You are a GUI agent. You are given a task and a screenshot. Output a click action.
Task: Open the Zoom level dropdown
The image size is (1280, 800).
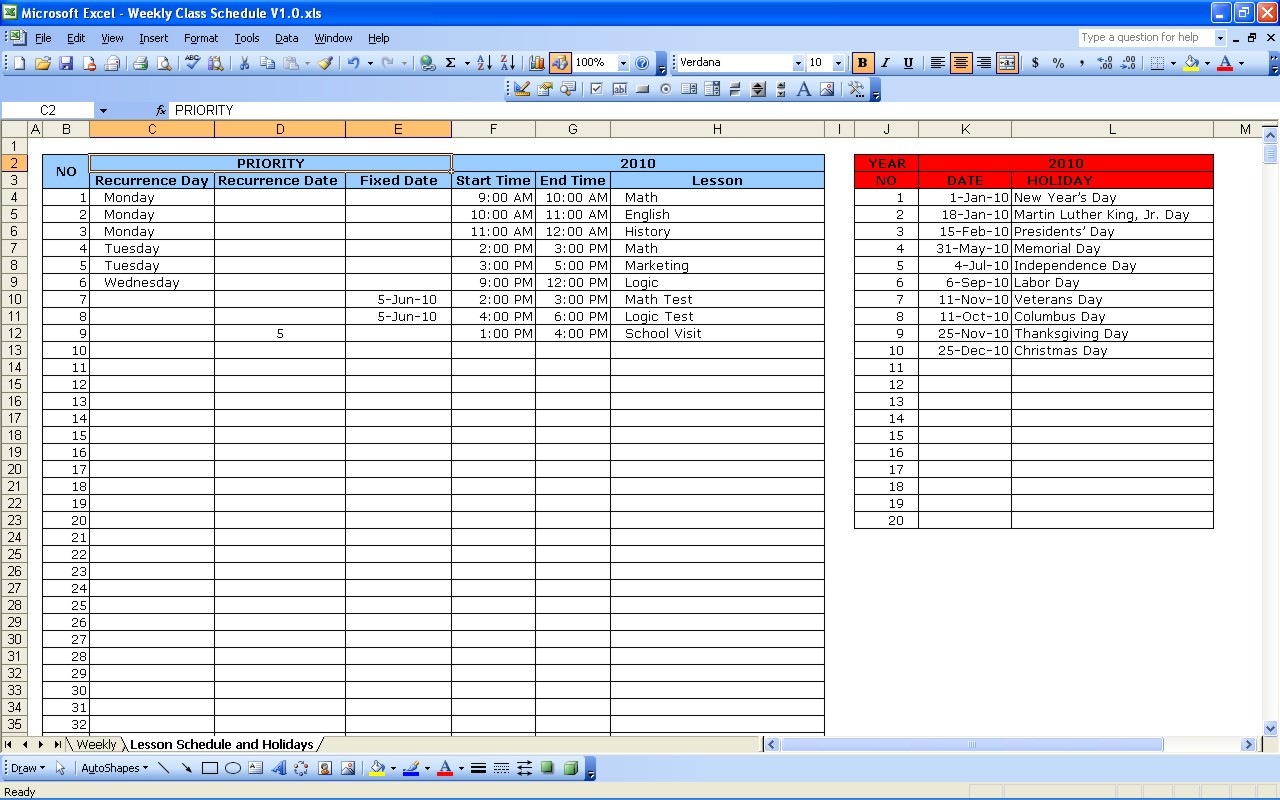622,62
